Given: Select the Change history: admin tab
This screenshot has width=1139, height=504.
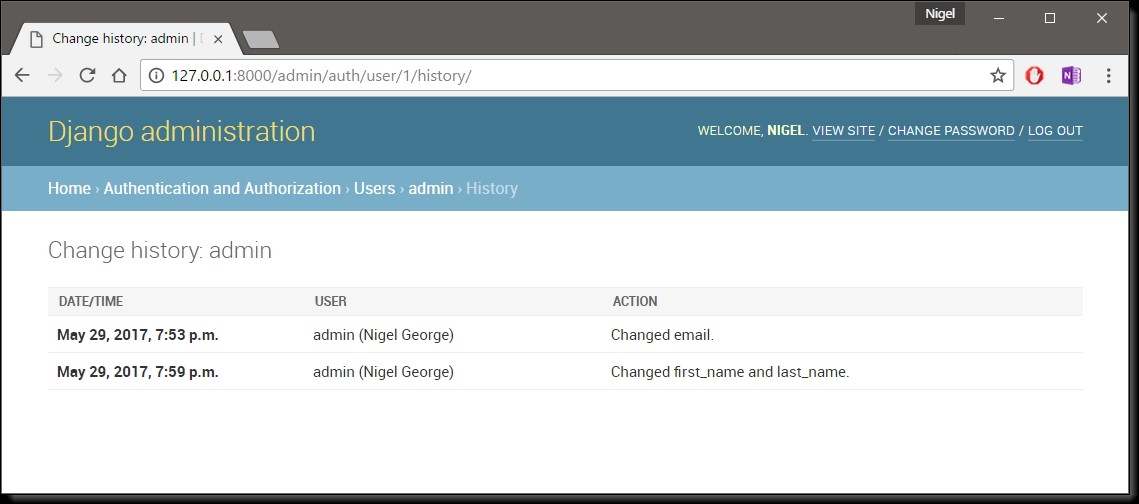Looking at the screenshot, I should tap(123, 39).
